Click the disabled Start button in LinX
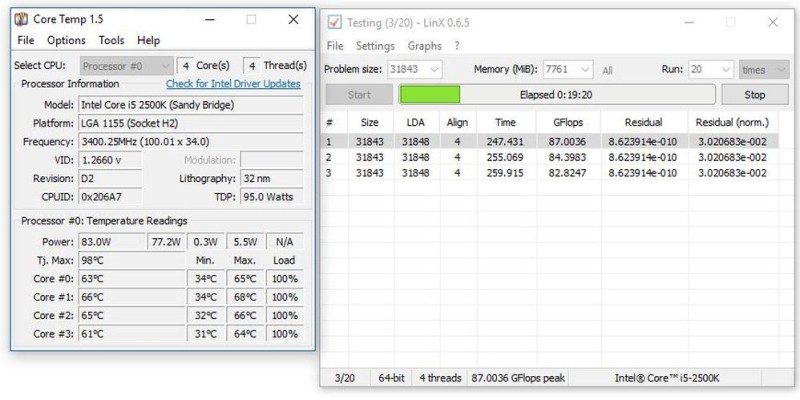The image size is (800, 400). click(359, 95)
